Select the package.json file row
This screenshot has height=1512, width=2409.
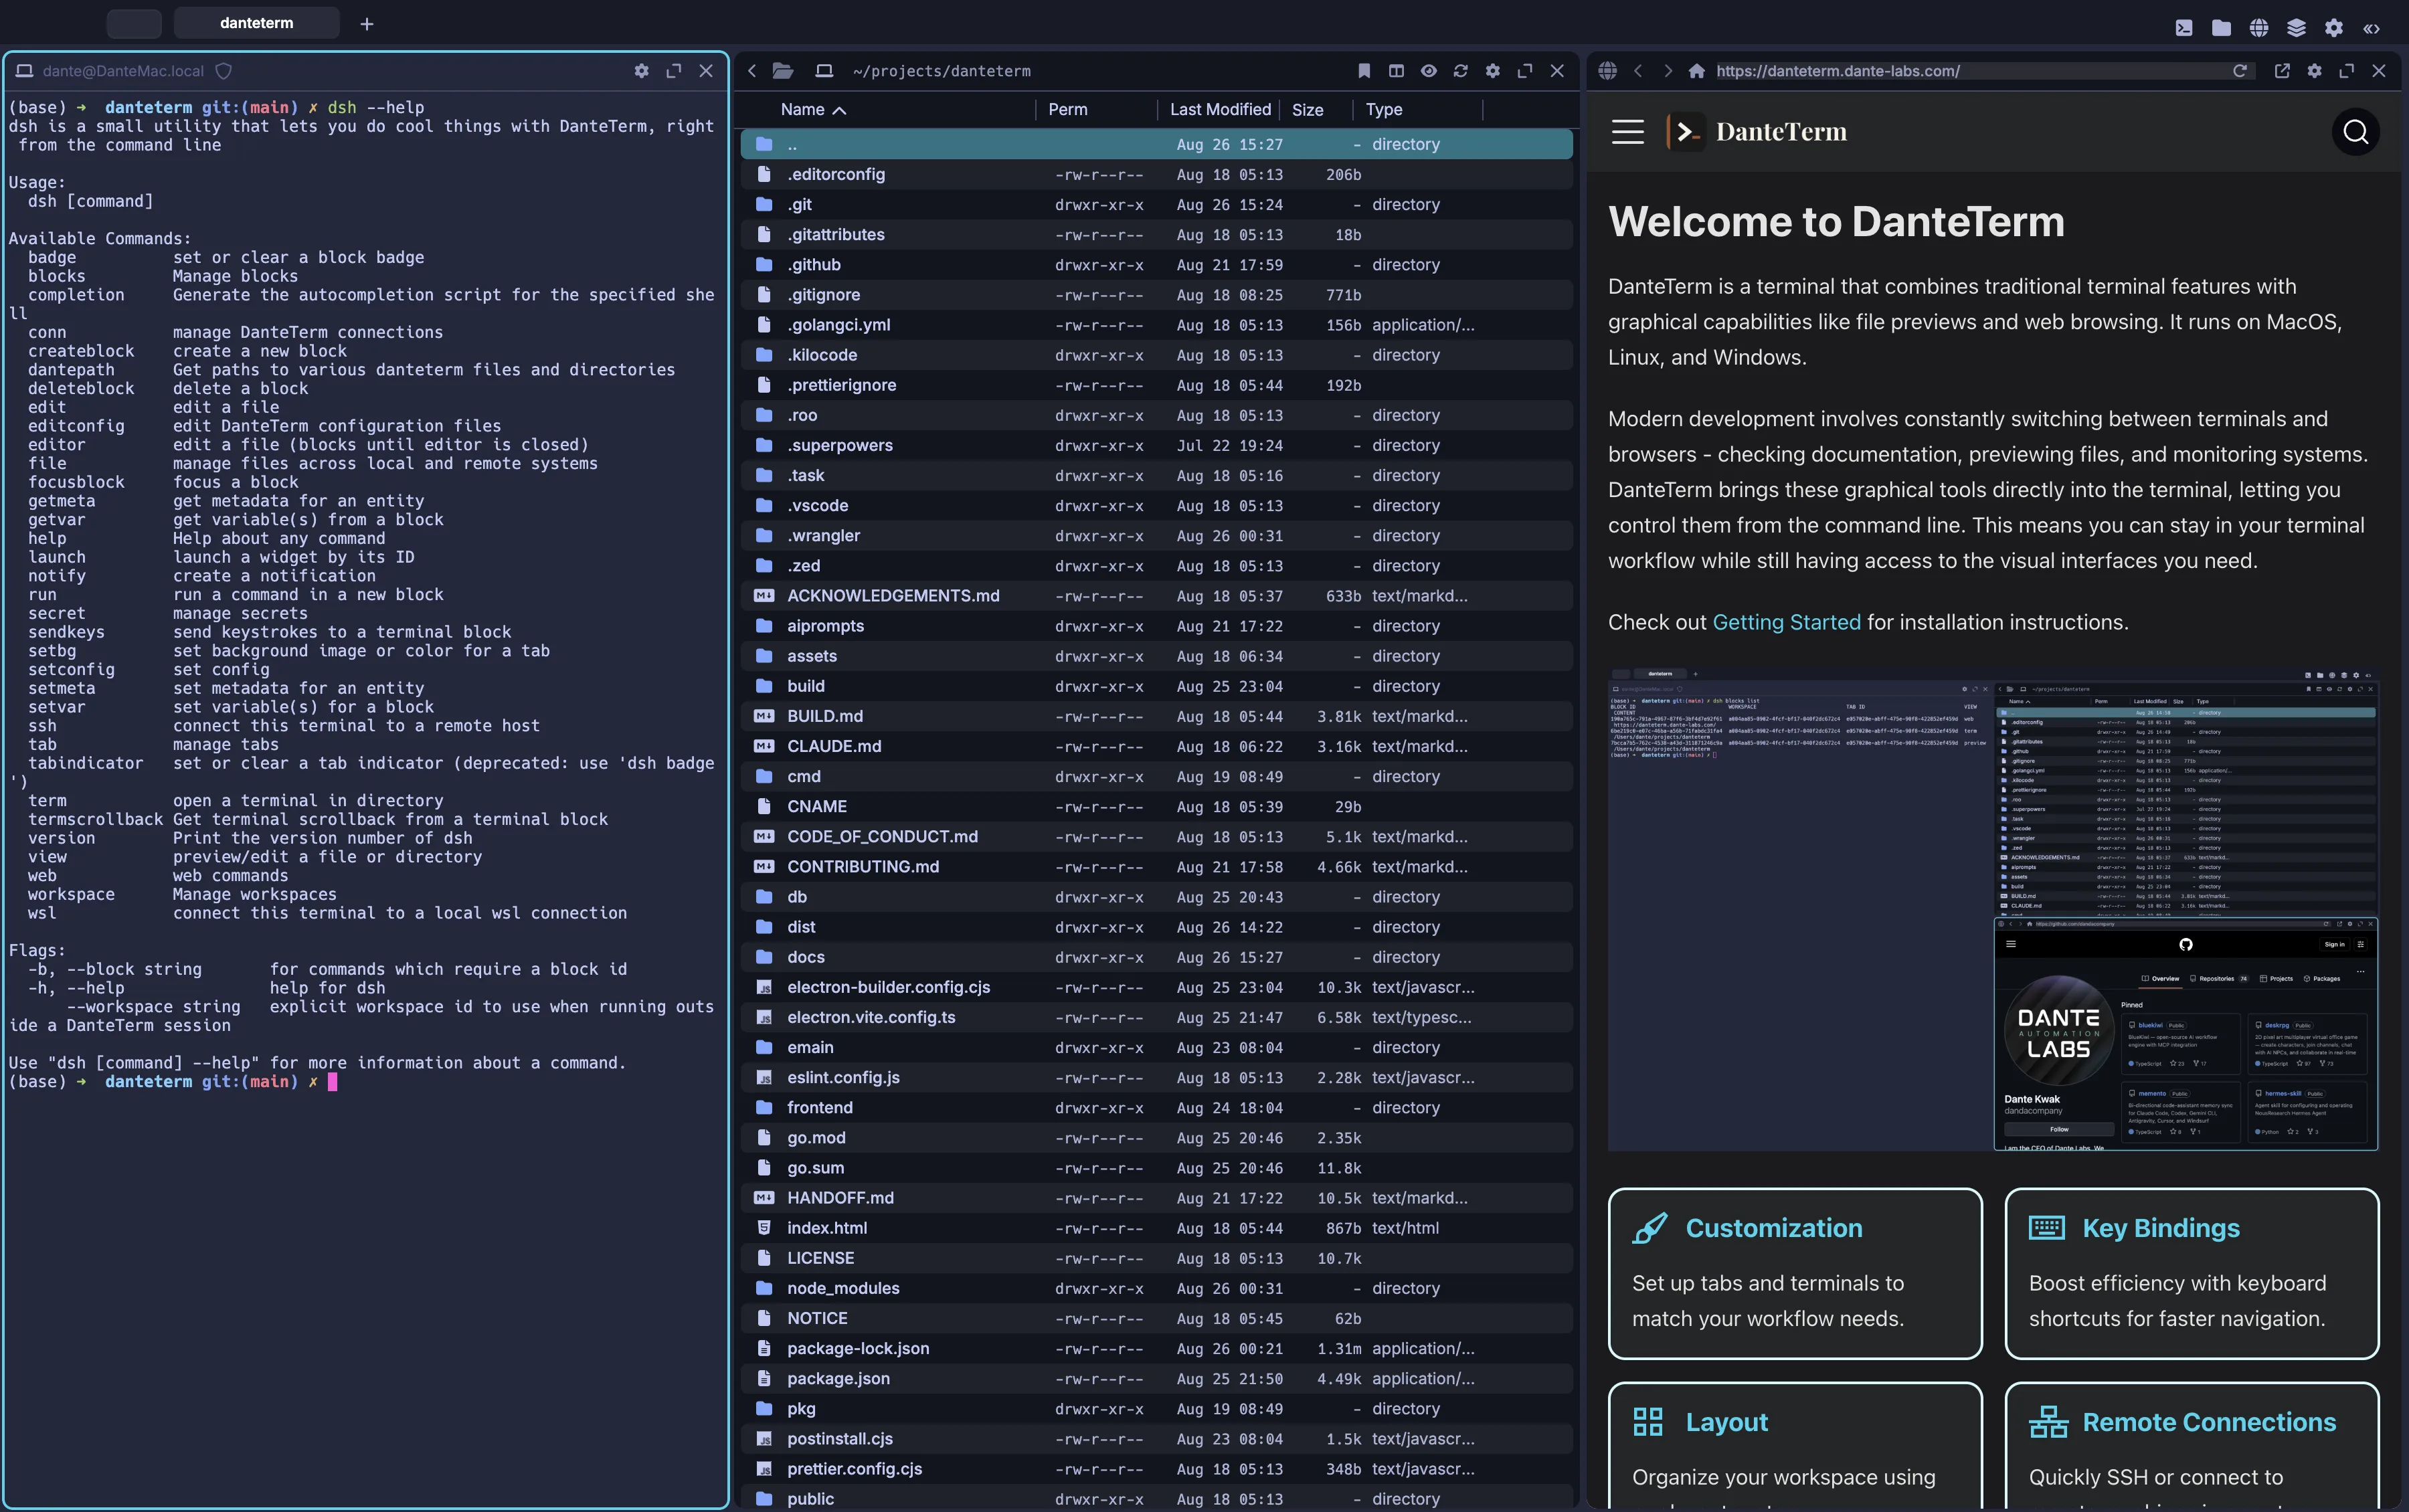(x=1156, y=1378)
